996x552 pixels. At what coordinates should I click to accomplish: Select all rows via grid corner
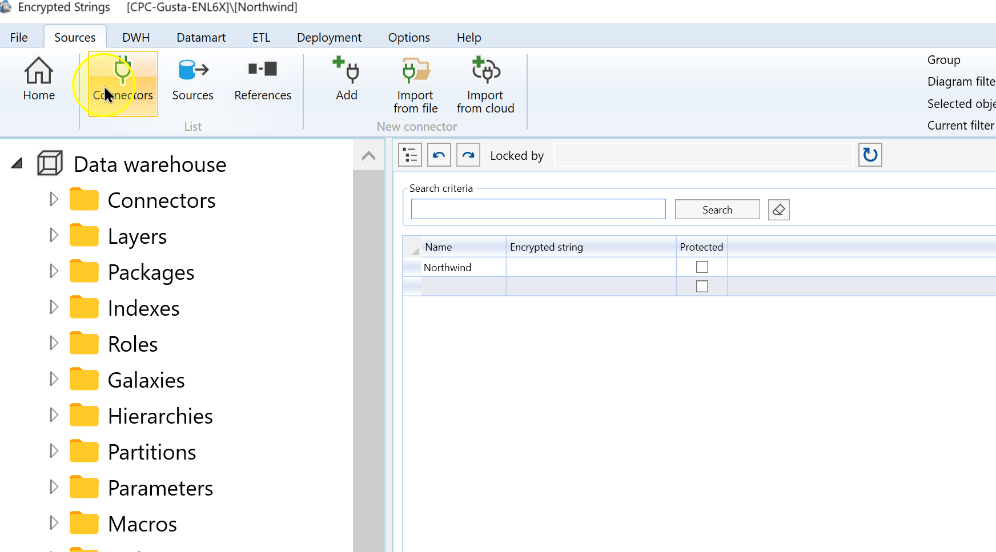(x=412, y=247)
